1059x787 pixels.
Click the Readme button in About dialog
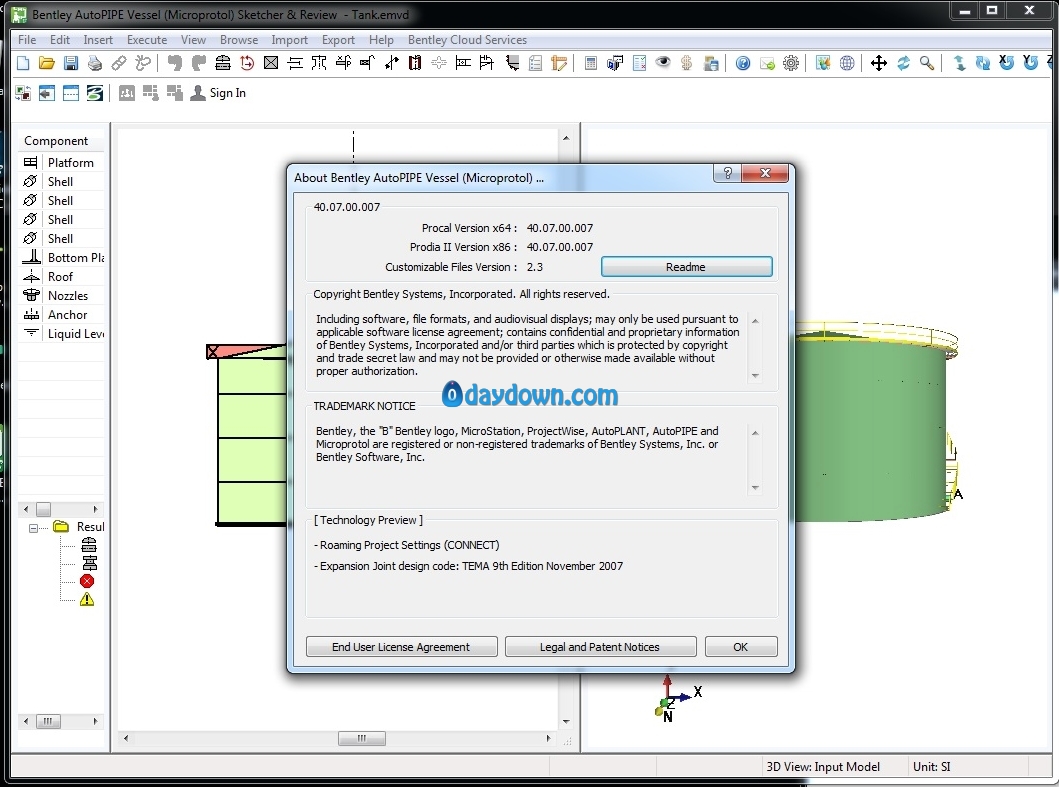[686, 267]
